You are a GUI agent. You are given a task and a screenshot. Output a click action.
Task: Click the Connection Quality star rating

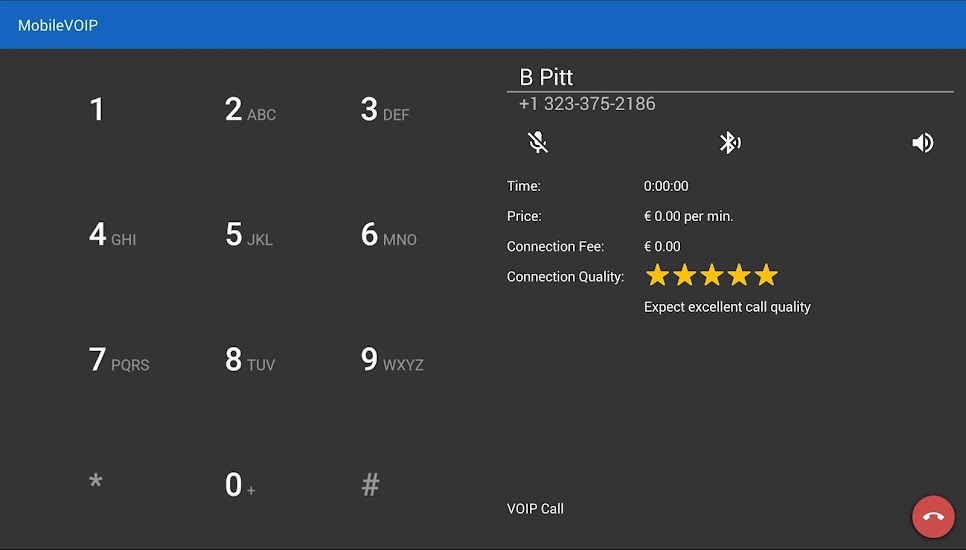tap(712, 275)
